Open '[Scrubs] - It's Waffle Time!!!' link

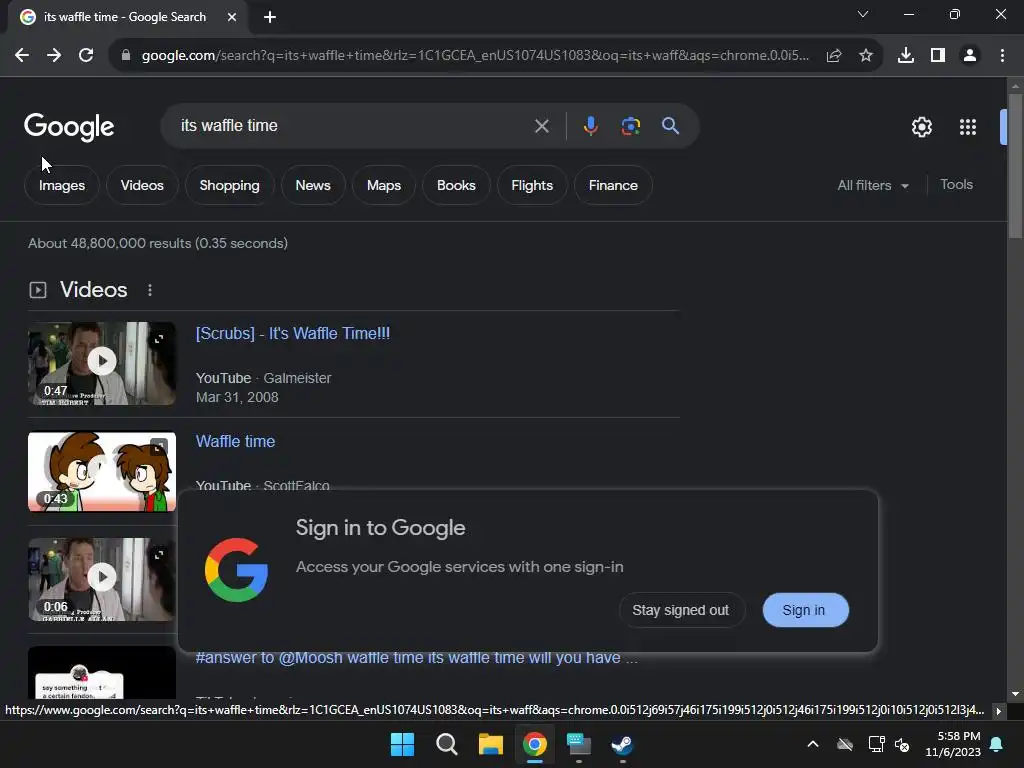(x=293, y=334)
